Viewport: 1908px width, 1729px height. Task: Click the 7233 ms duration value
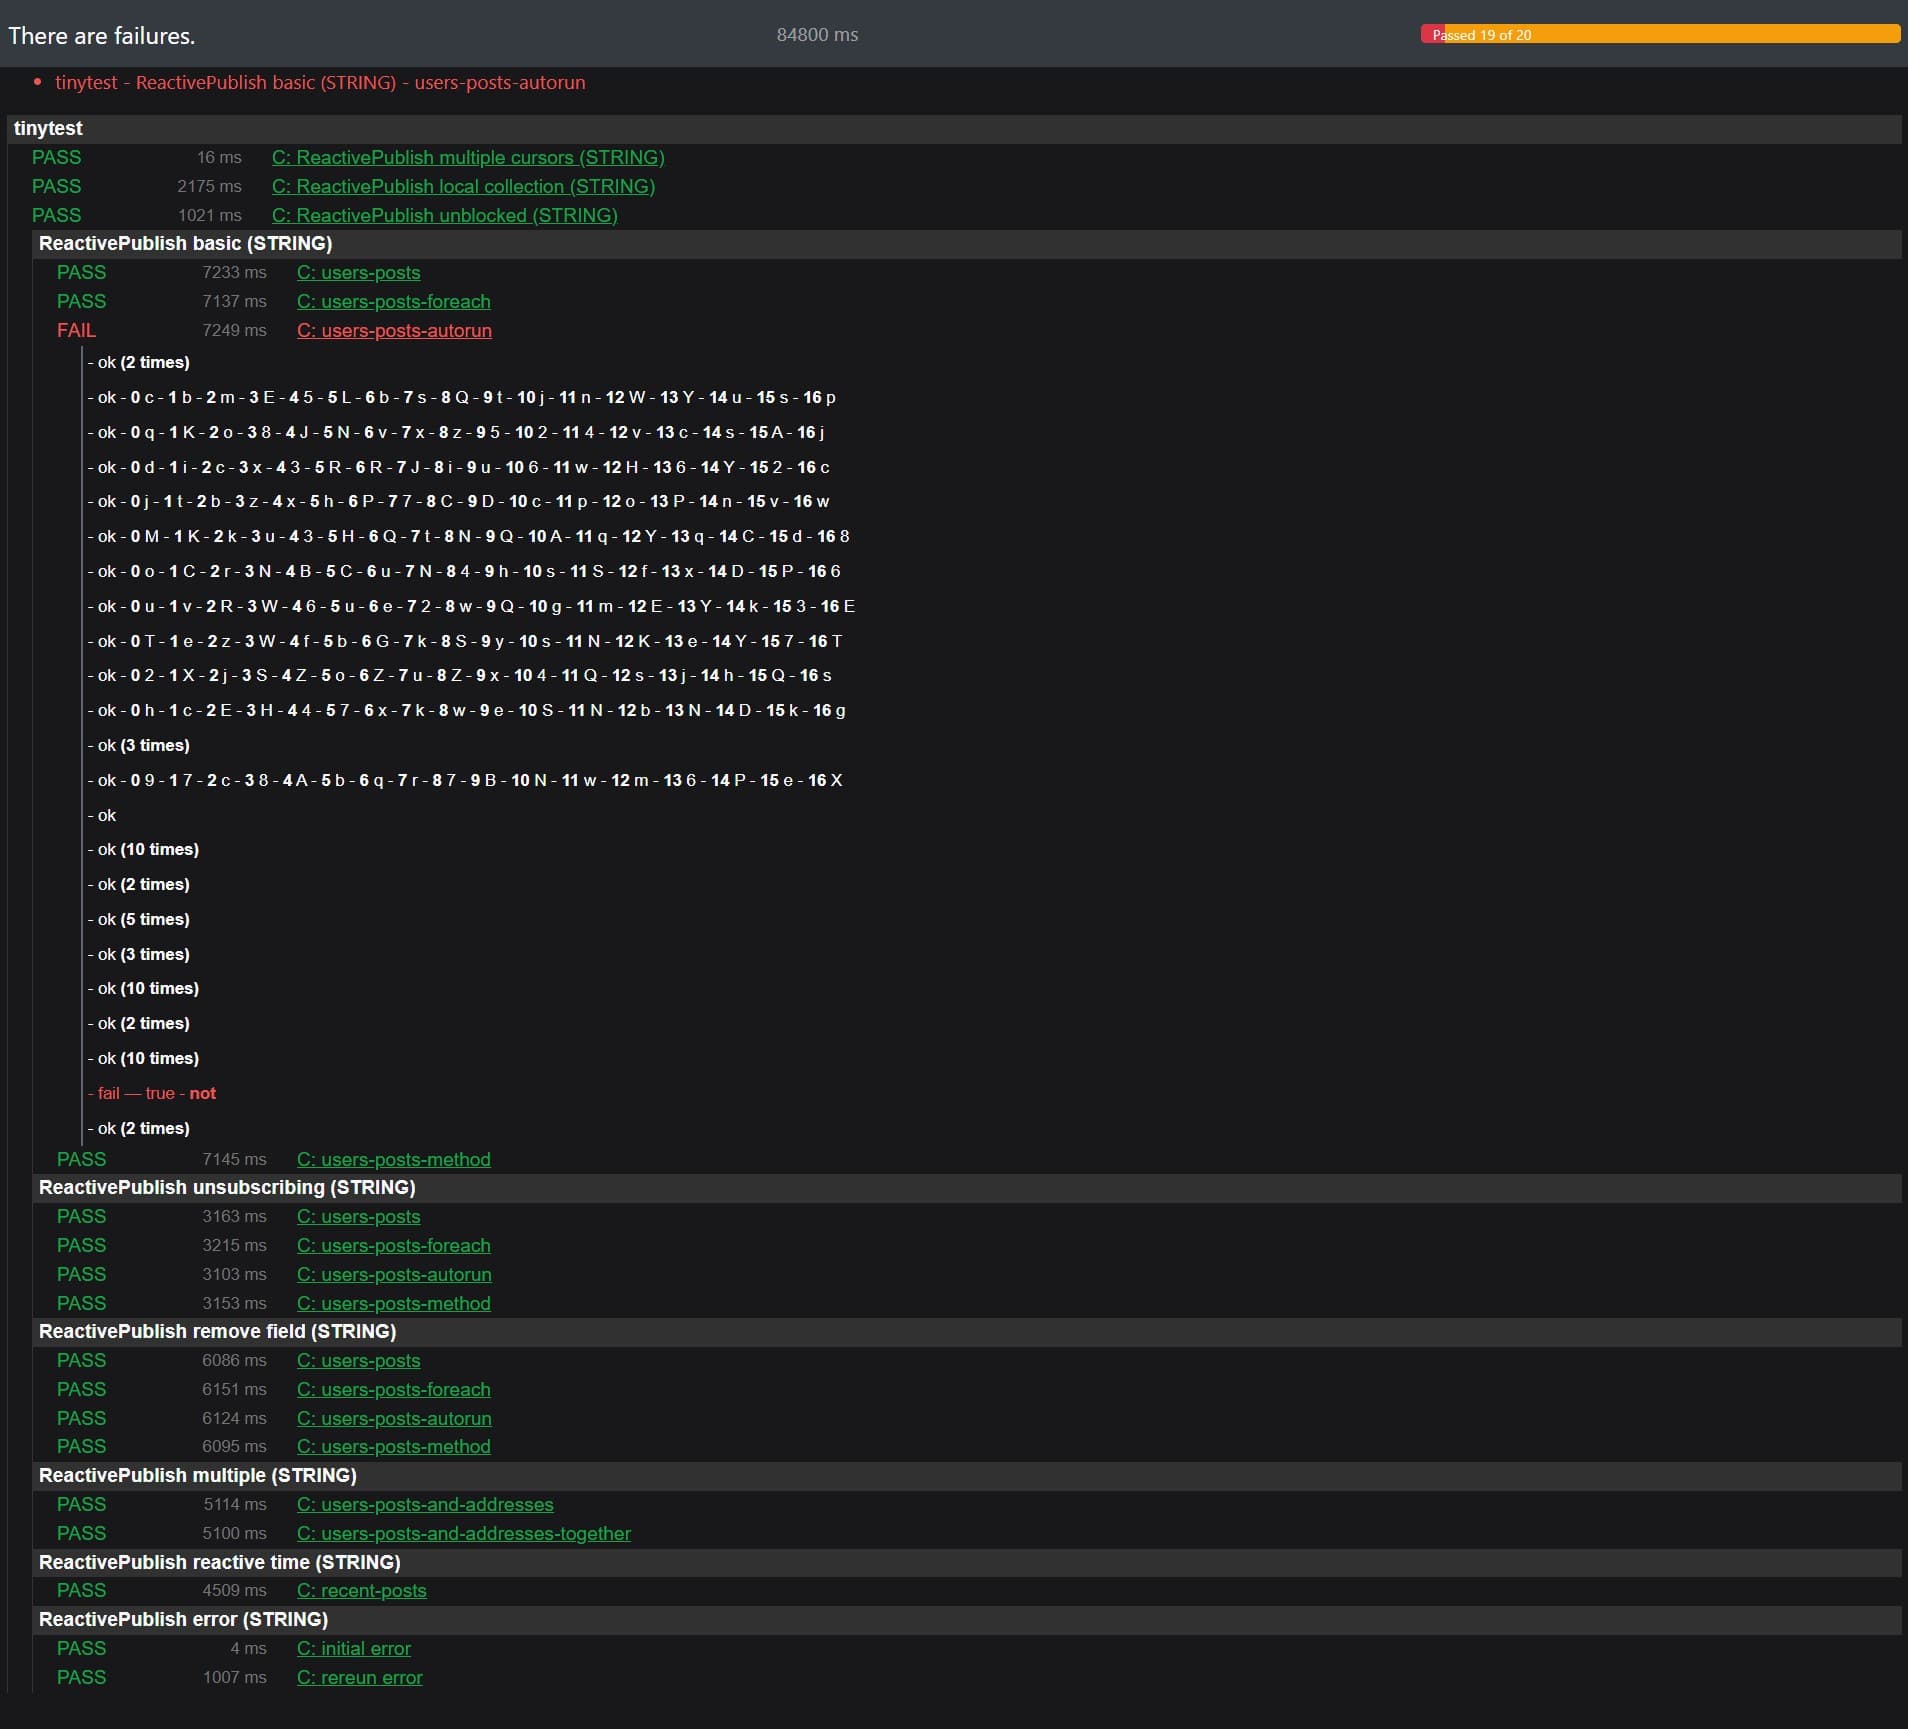[x=234, y=272]
